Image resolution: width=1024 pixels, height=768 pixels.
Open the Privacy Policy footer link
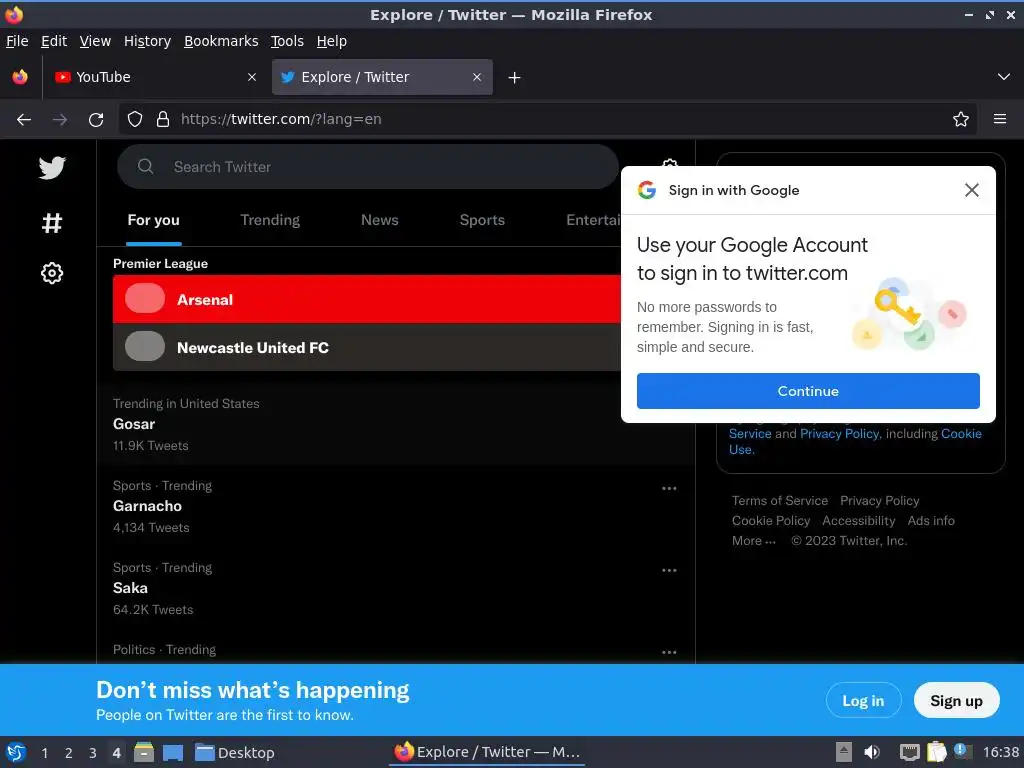[x=879, y=501]
